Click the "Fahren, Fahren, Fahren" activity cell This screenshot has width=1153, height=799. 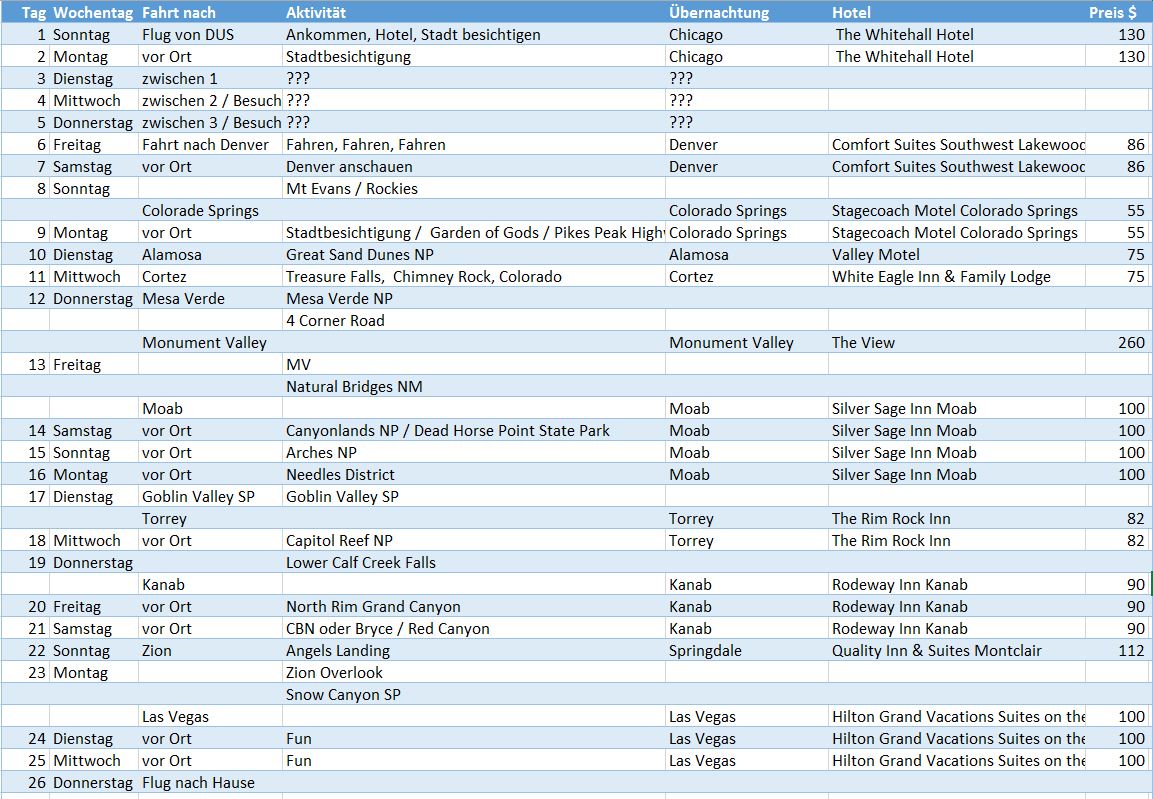pos(366,144)
